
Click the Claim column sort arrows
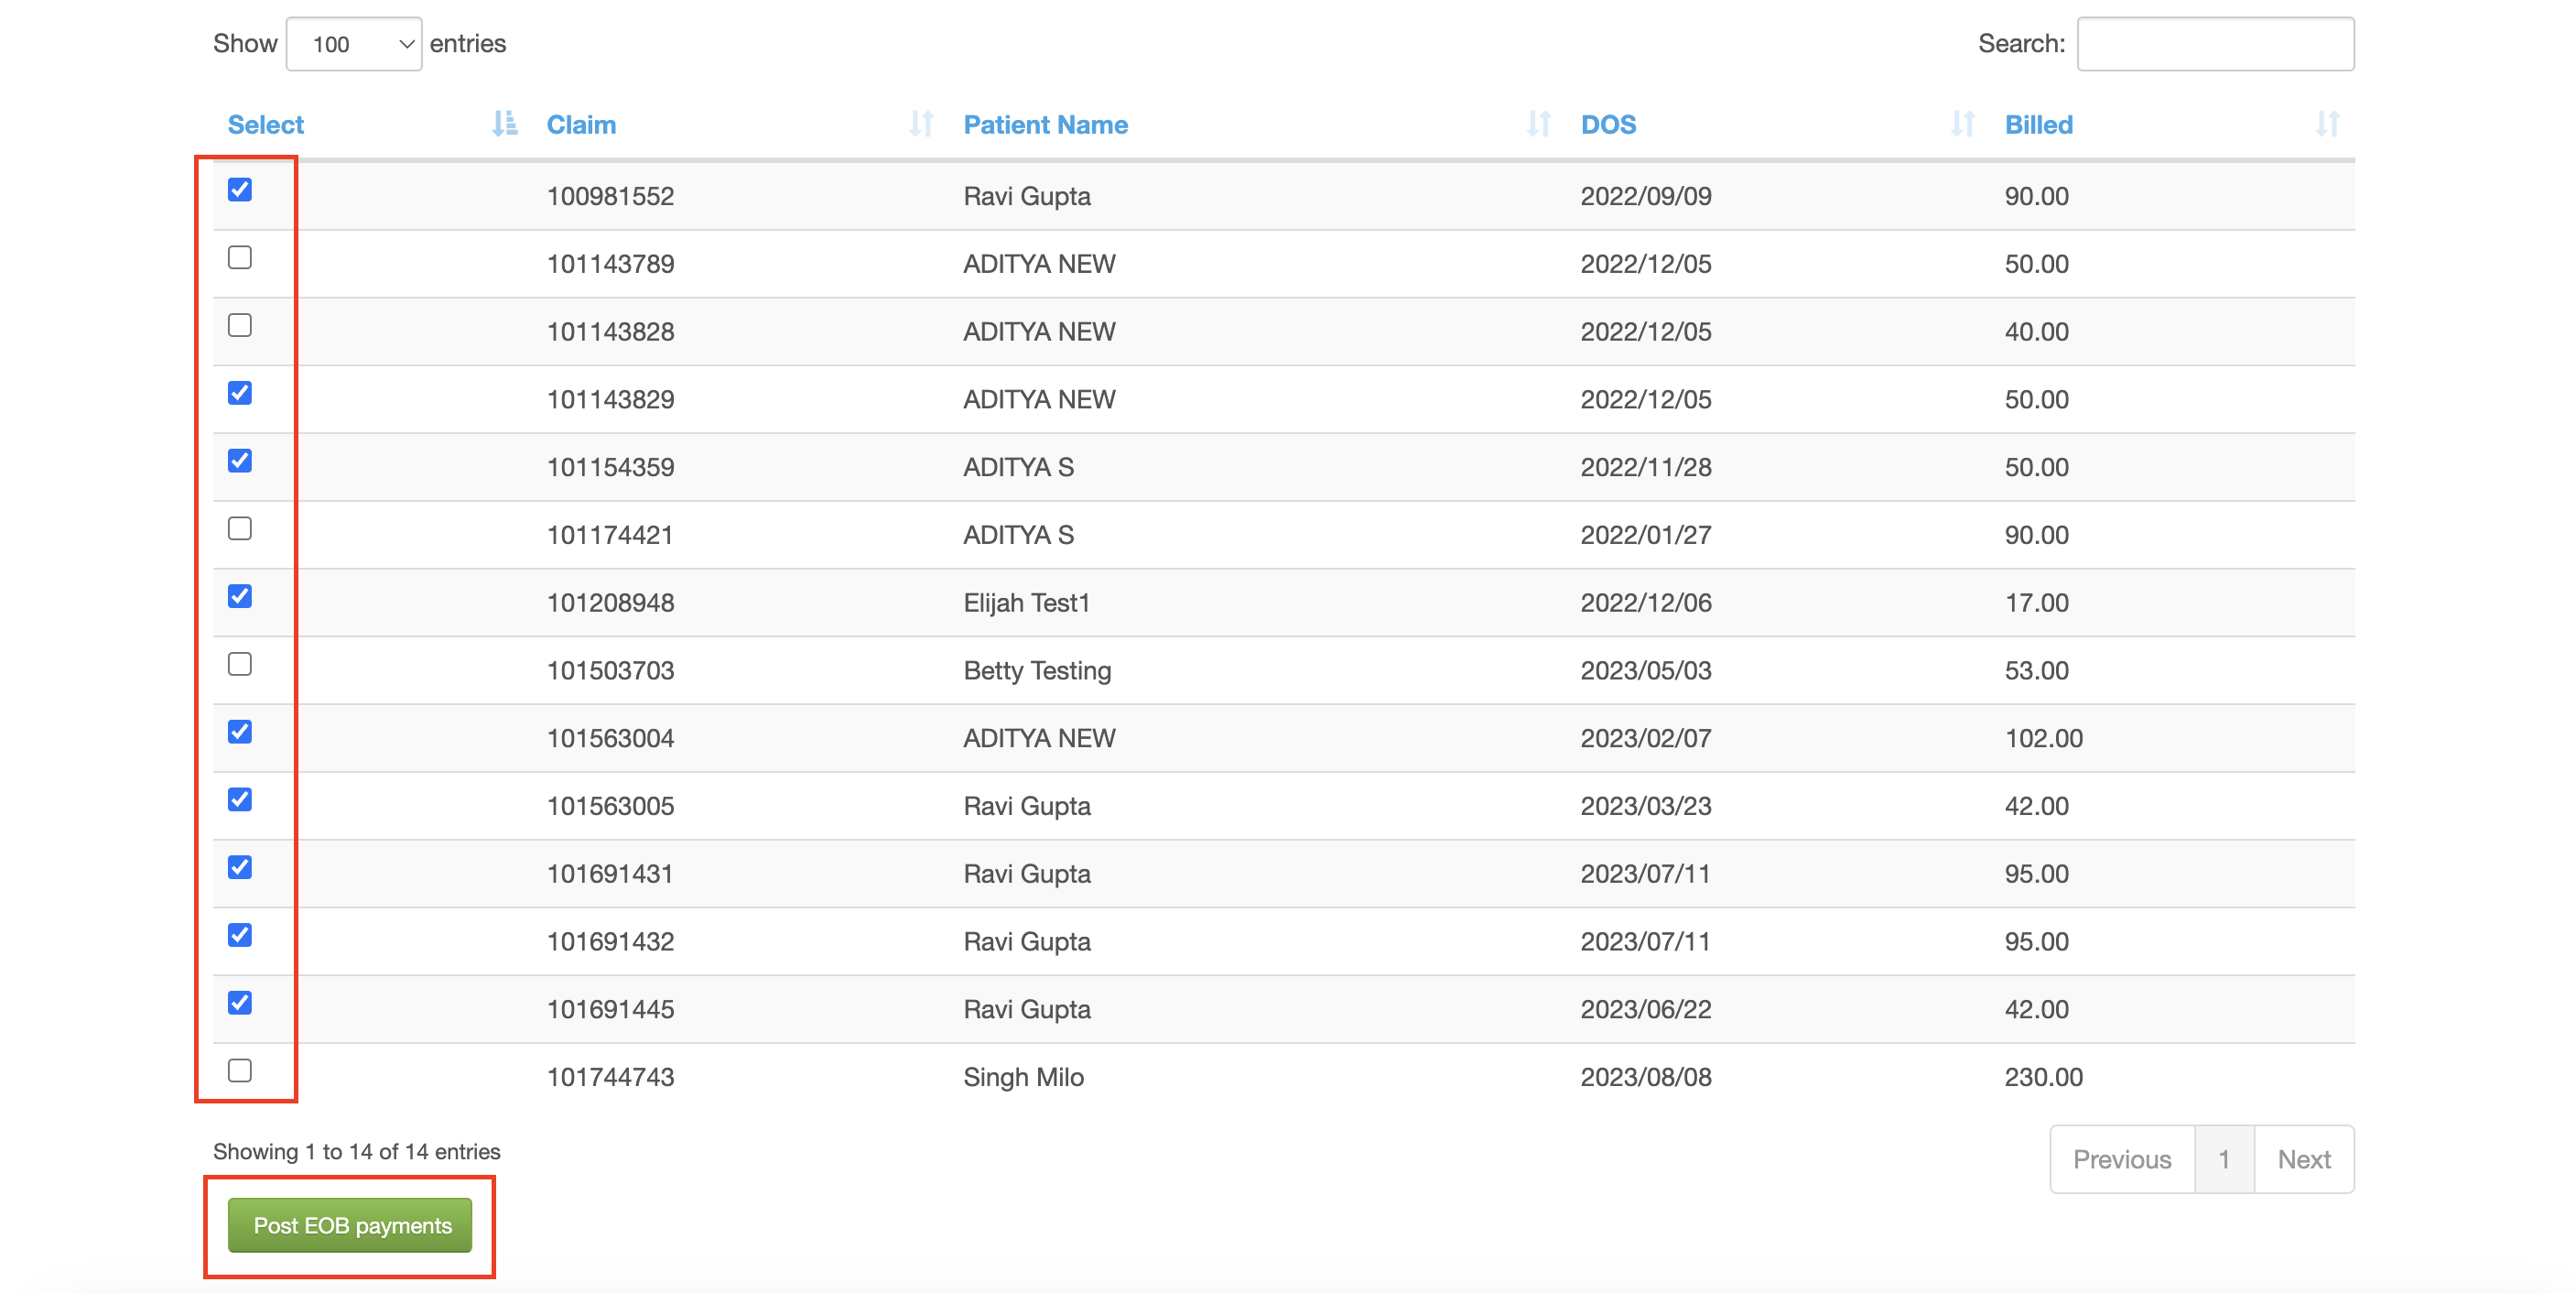point(921,124)
